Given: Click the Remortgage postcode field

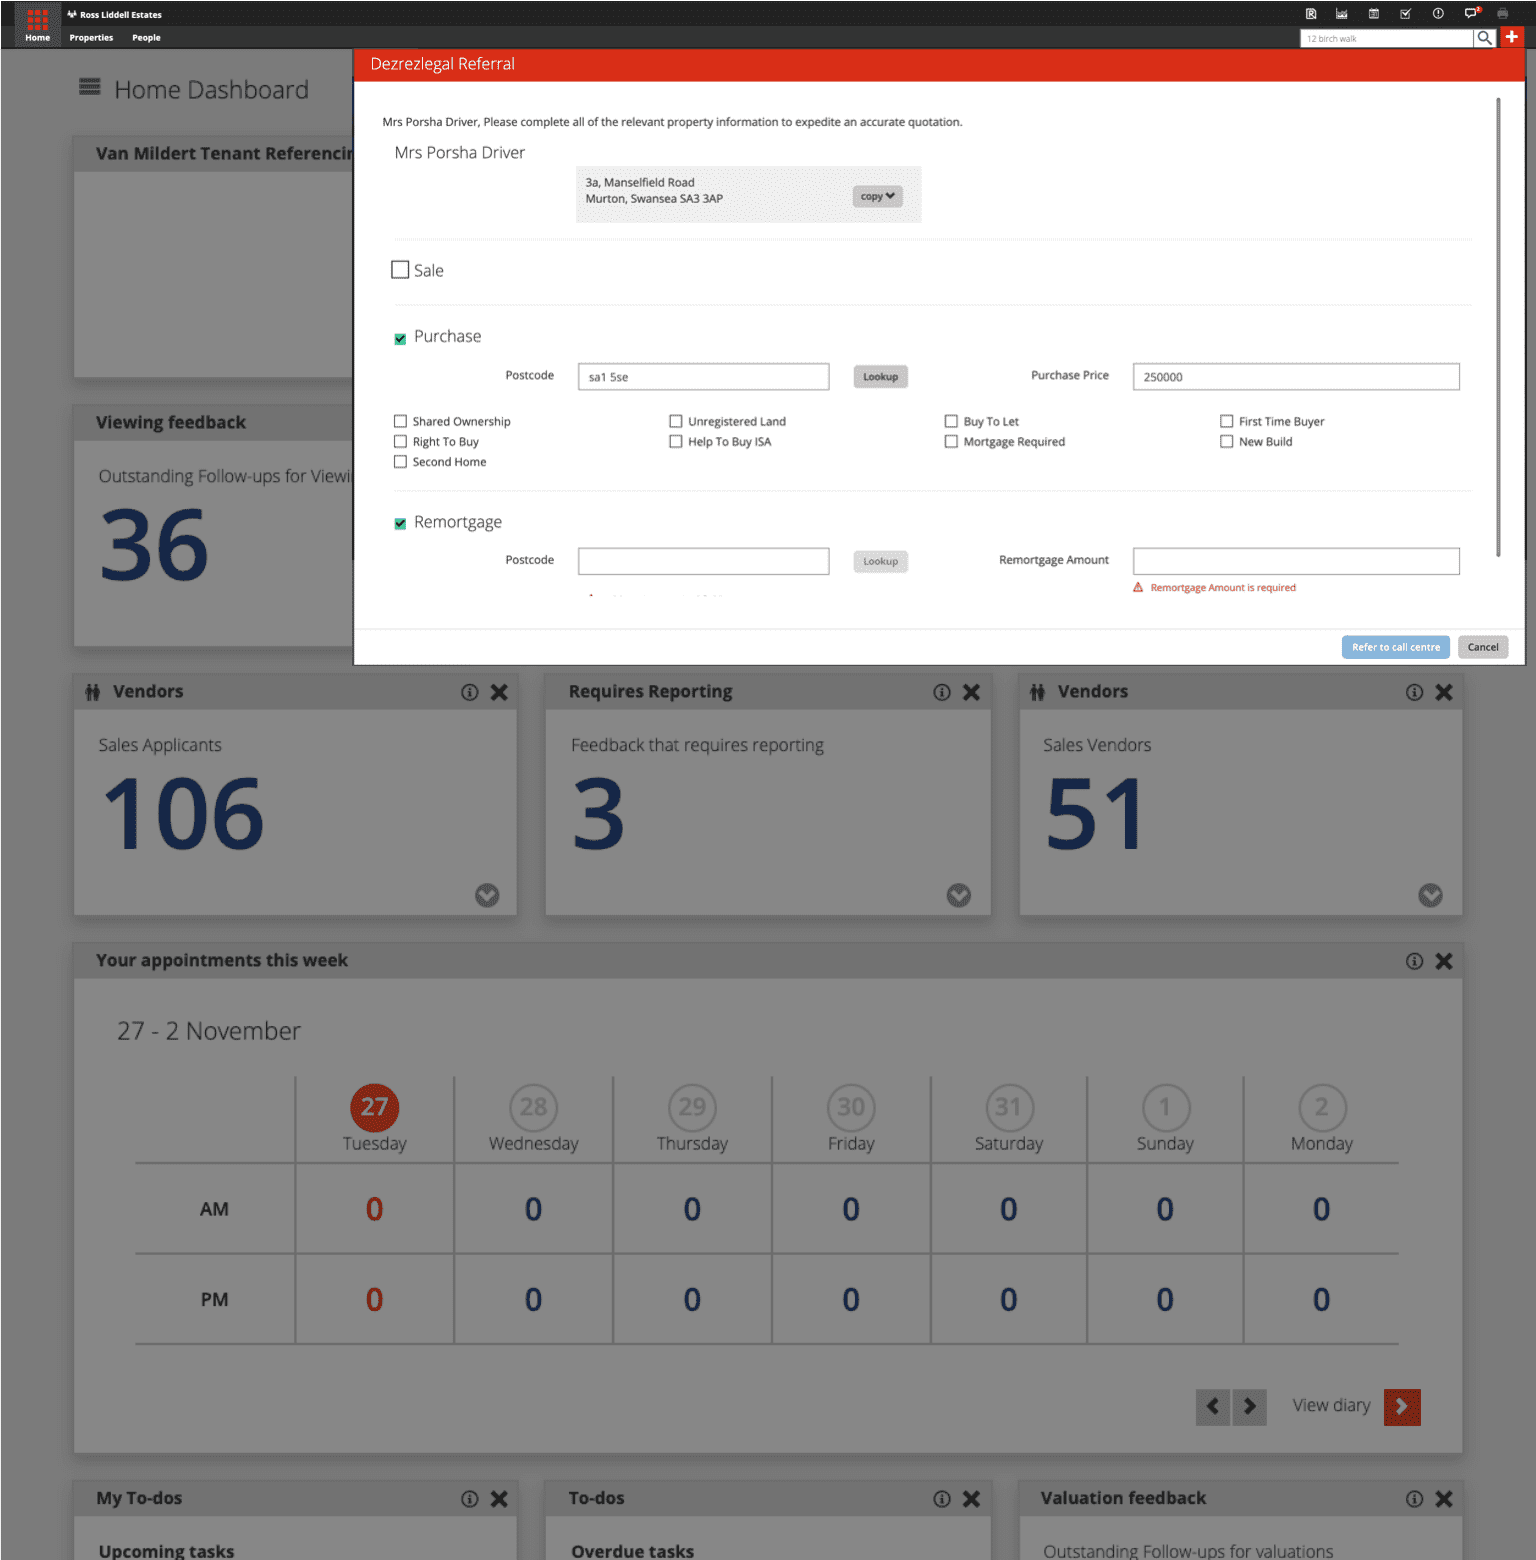Looking at the screenshot, I should click(704, 561).
